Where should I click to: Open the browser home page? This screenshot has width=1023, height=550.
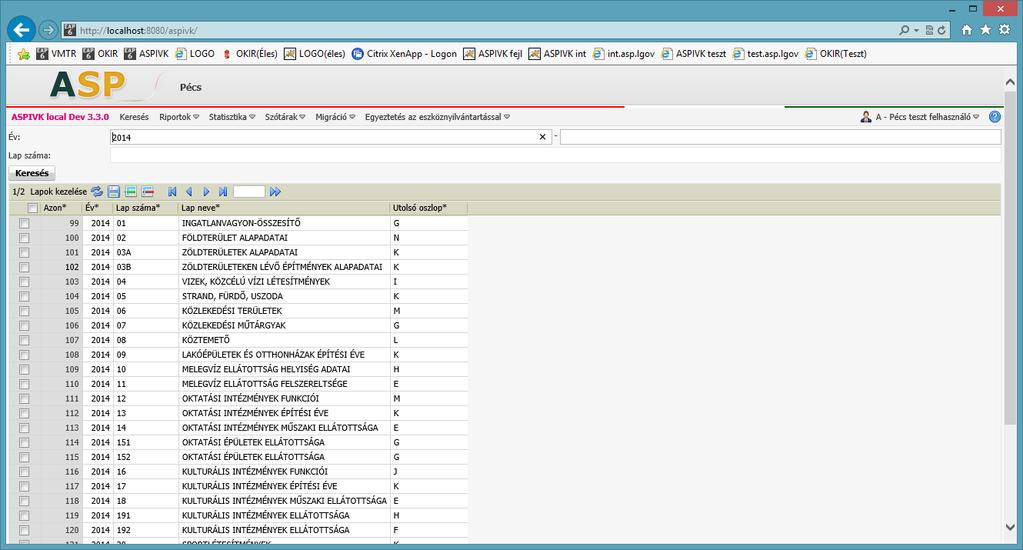(967, 30)
